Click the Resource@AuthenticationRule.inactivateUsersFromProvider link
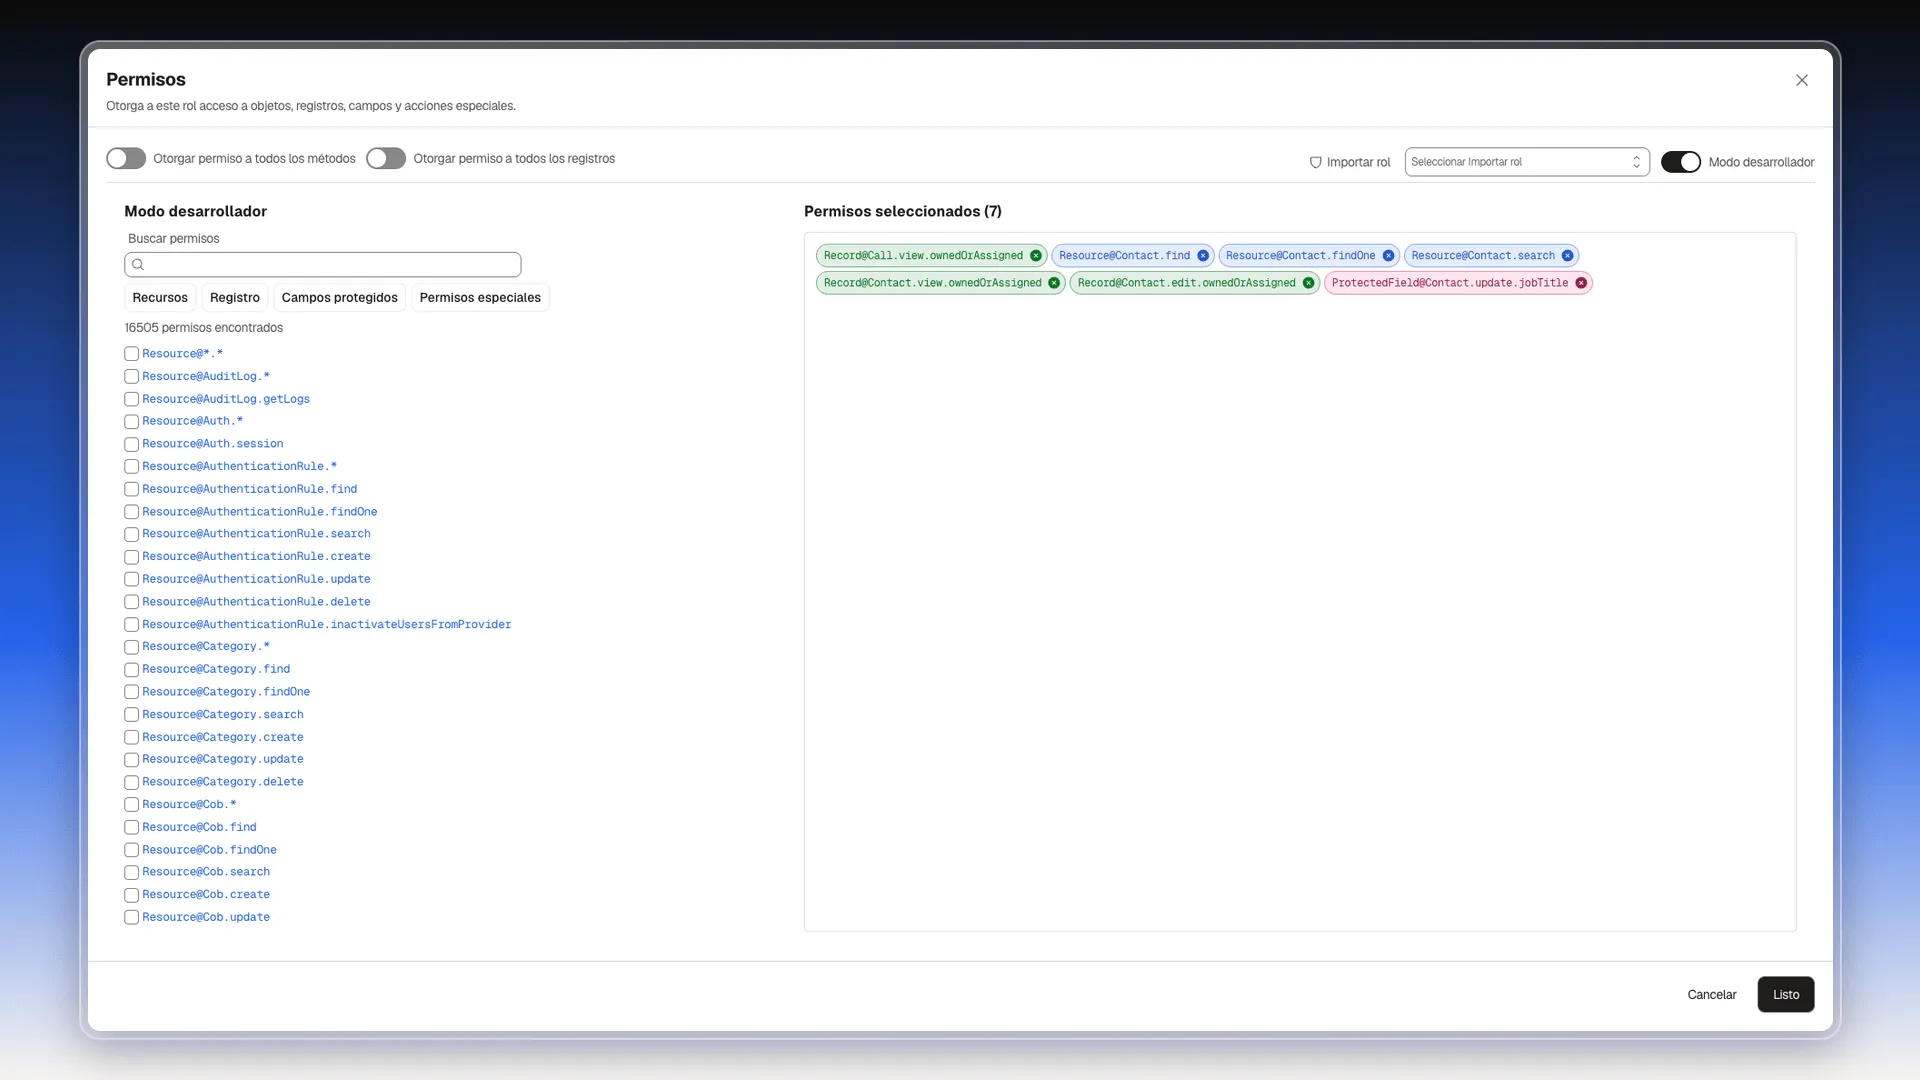 (326, 625)
